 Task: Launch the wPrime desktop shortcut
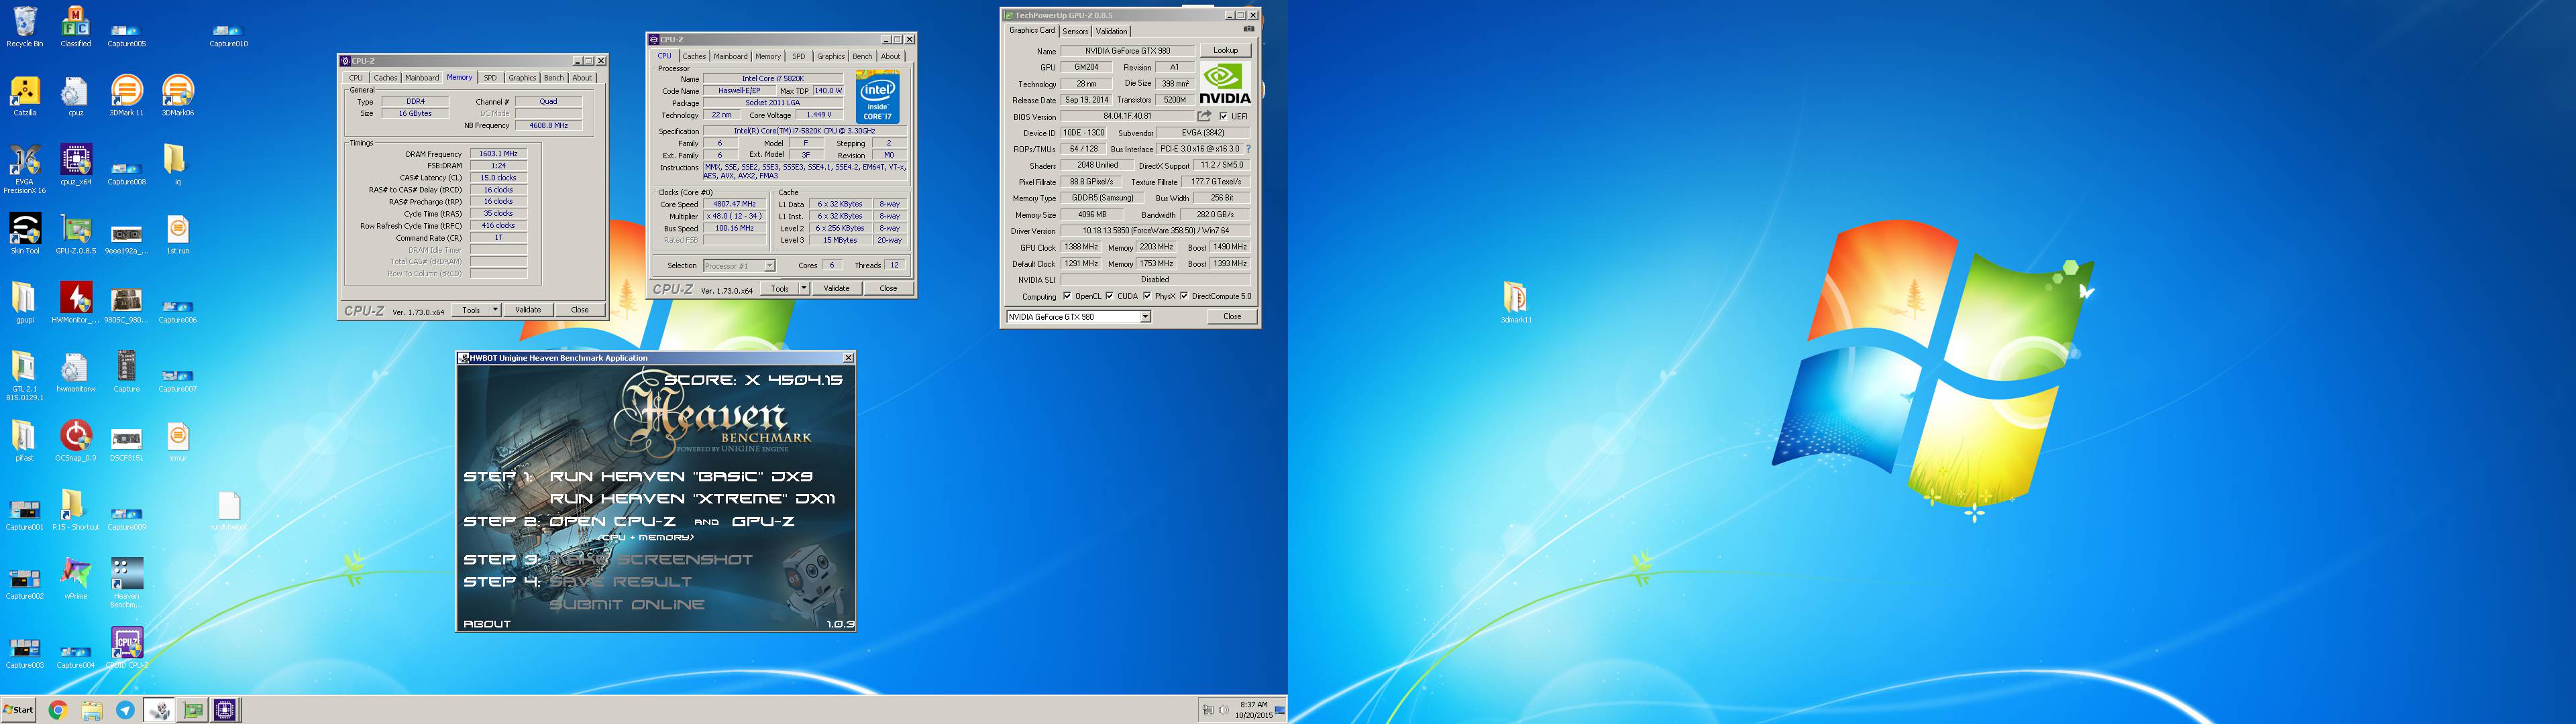pos(76,579)
